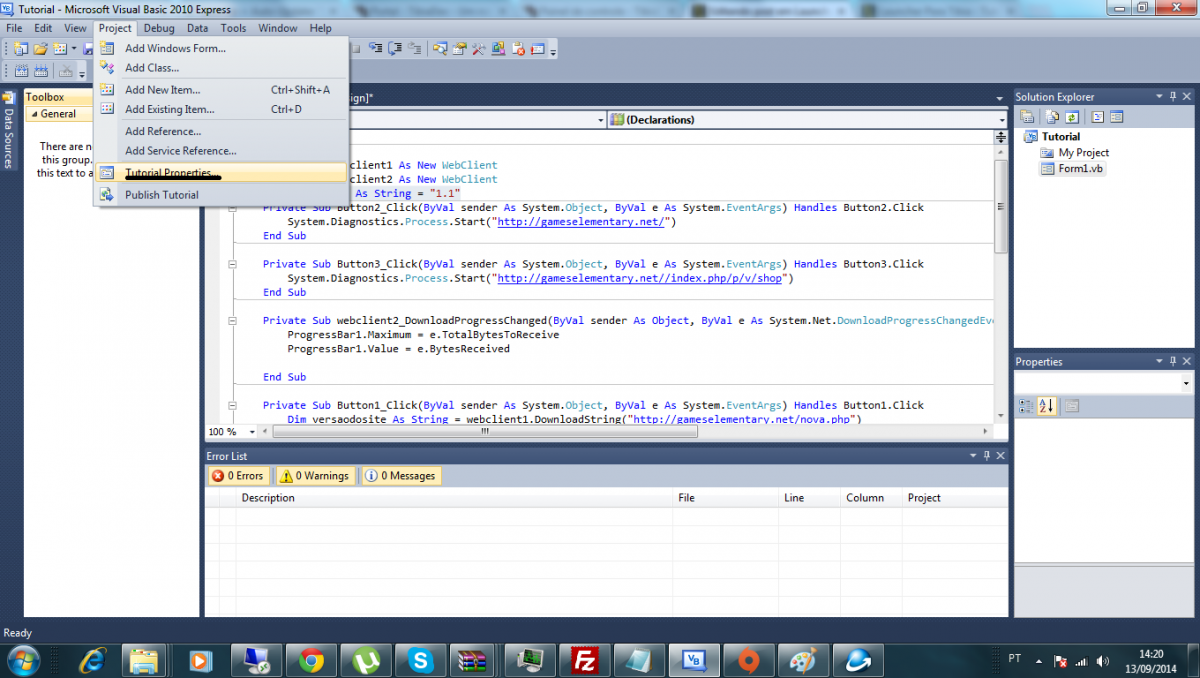Image resolution: width=1200 pixels, height=678 pixels.
Task: Collapse the Button1_Click sub region
Action: pyautogui.click(x=232, y=405)
